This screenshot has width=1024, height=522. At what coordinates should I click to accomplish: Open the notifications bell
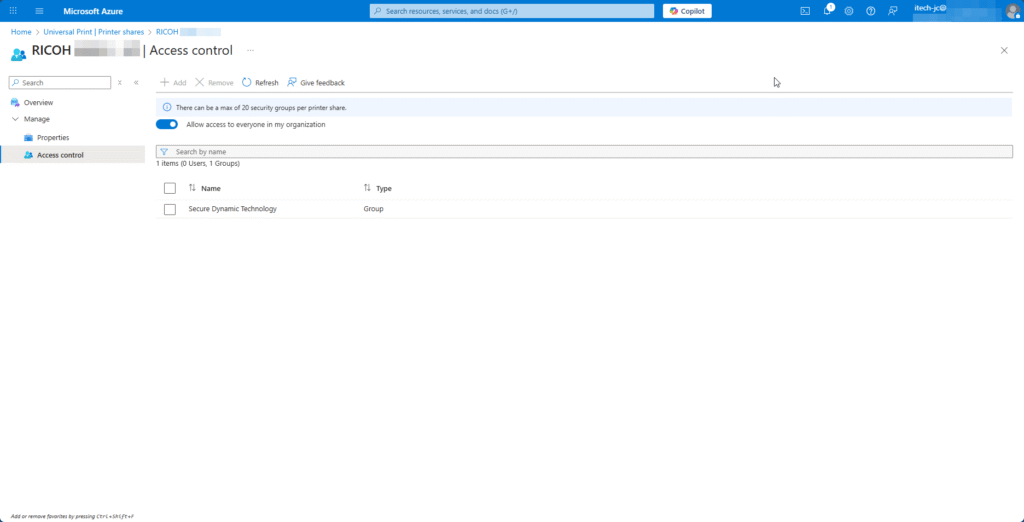(x=827, y=11)
